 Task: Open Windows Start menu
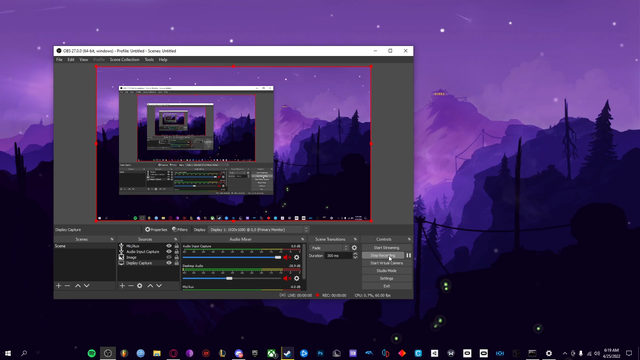8,353
